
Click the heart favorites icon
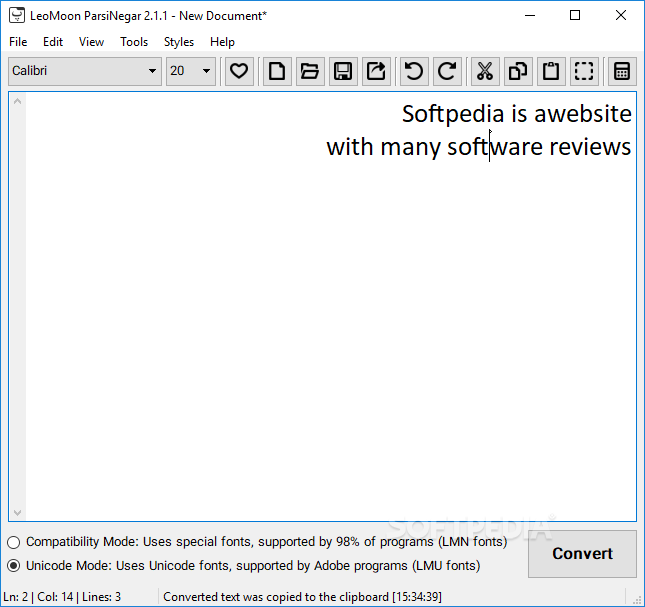(239, 71)
